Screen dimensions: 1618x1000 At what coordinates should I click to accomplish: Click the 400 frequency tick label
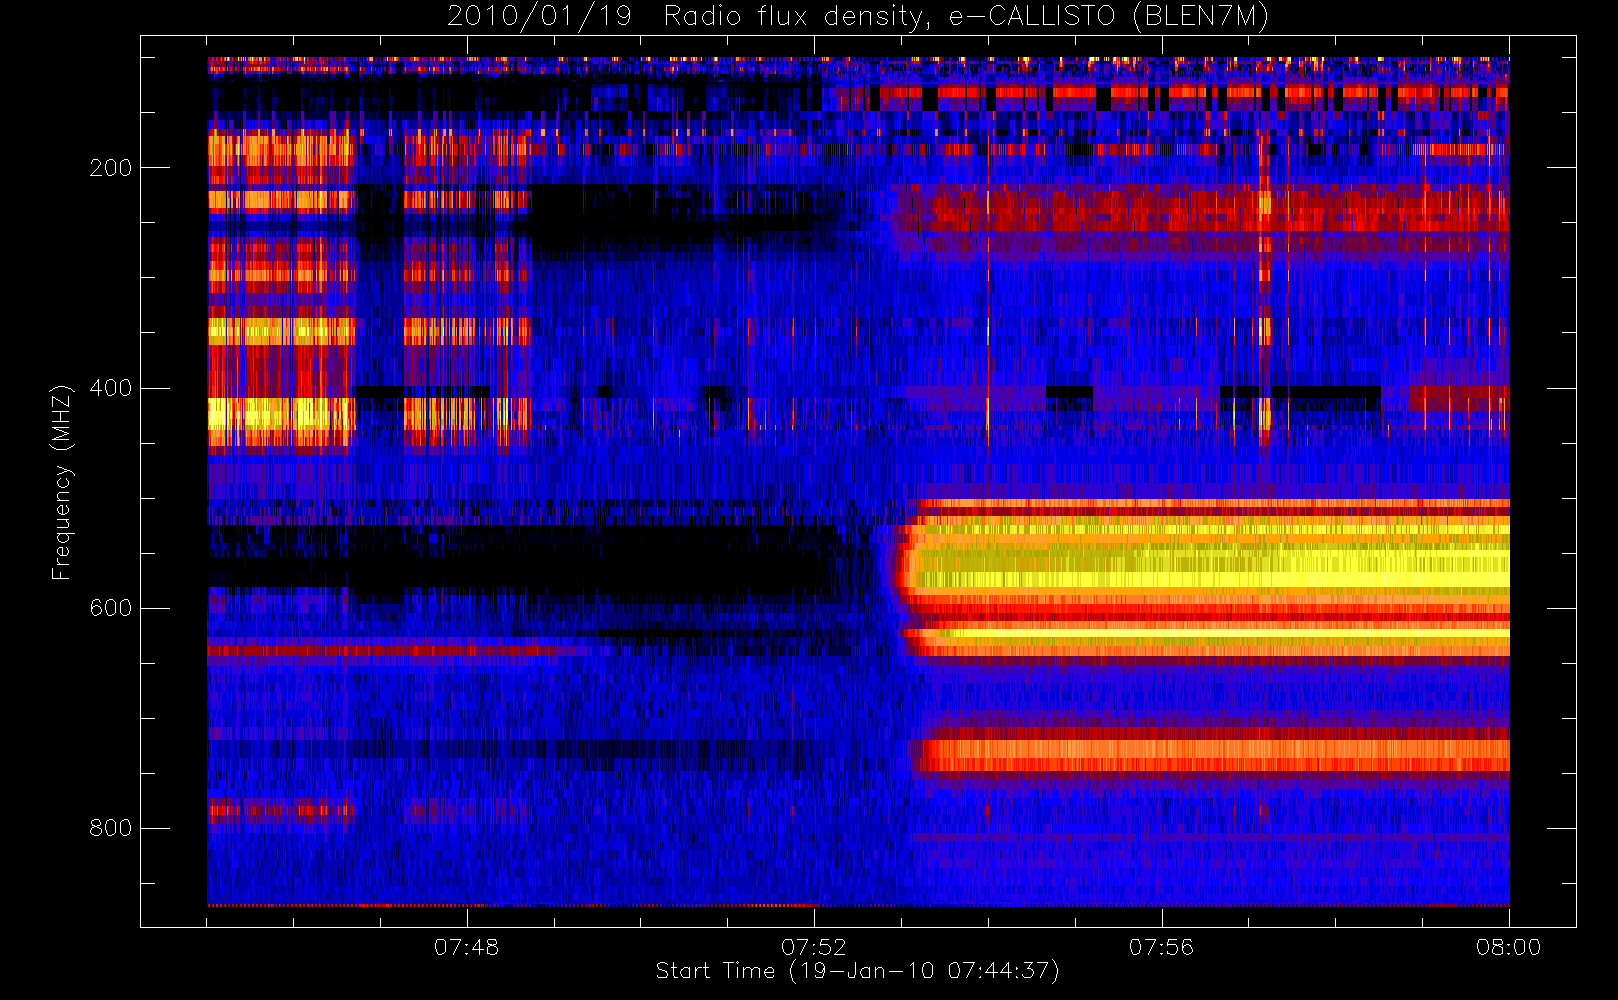coord(111,388)
